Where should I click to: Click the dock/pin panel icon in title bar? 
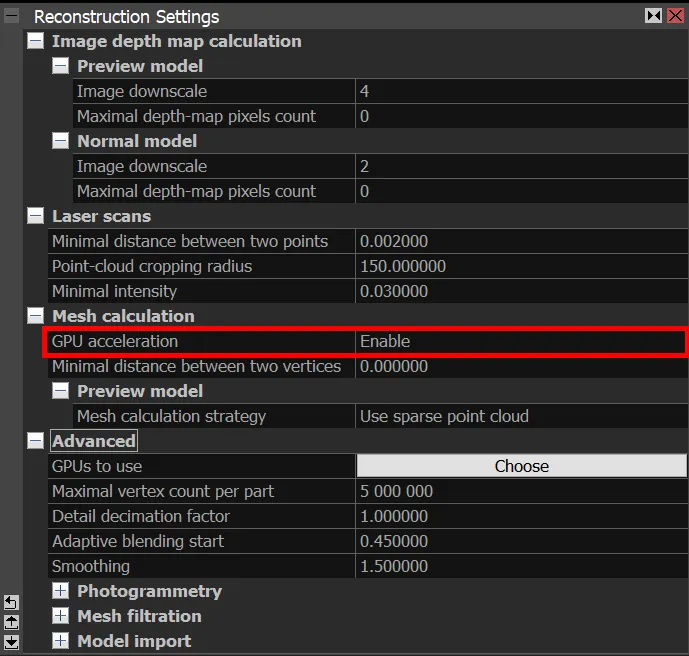pos(653,16)
